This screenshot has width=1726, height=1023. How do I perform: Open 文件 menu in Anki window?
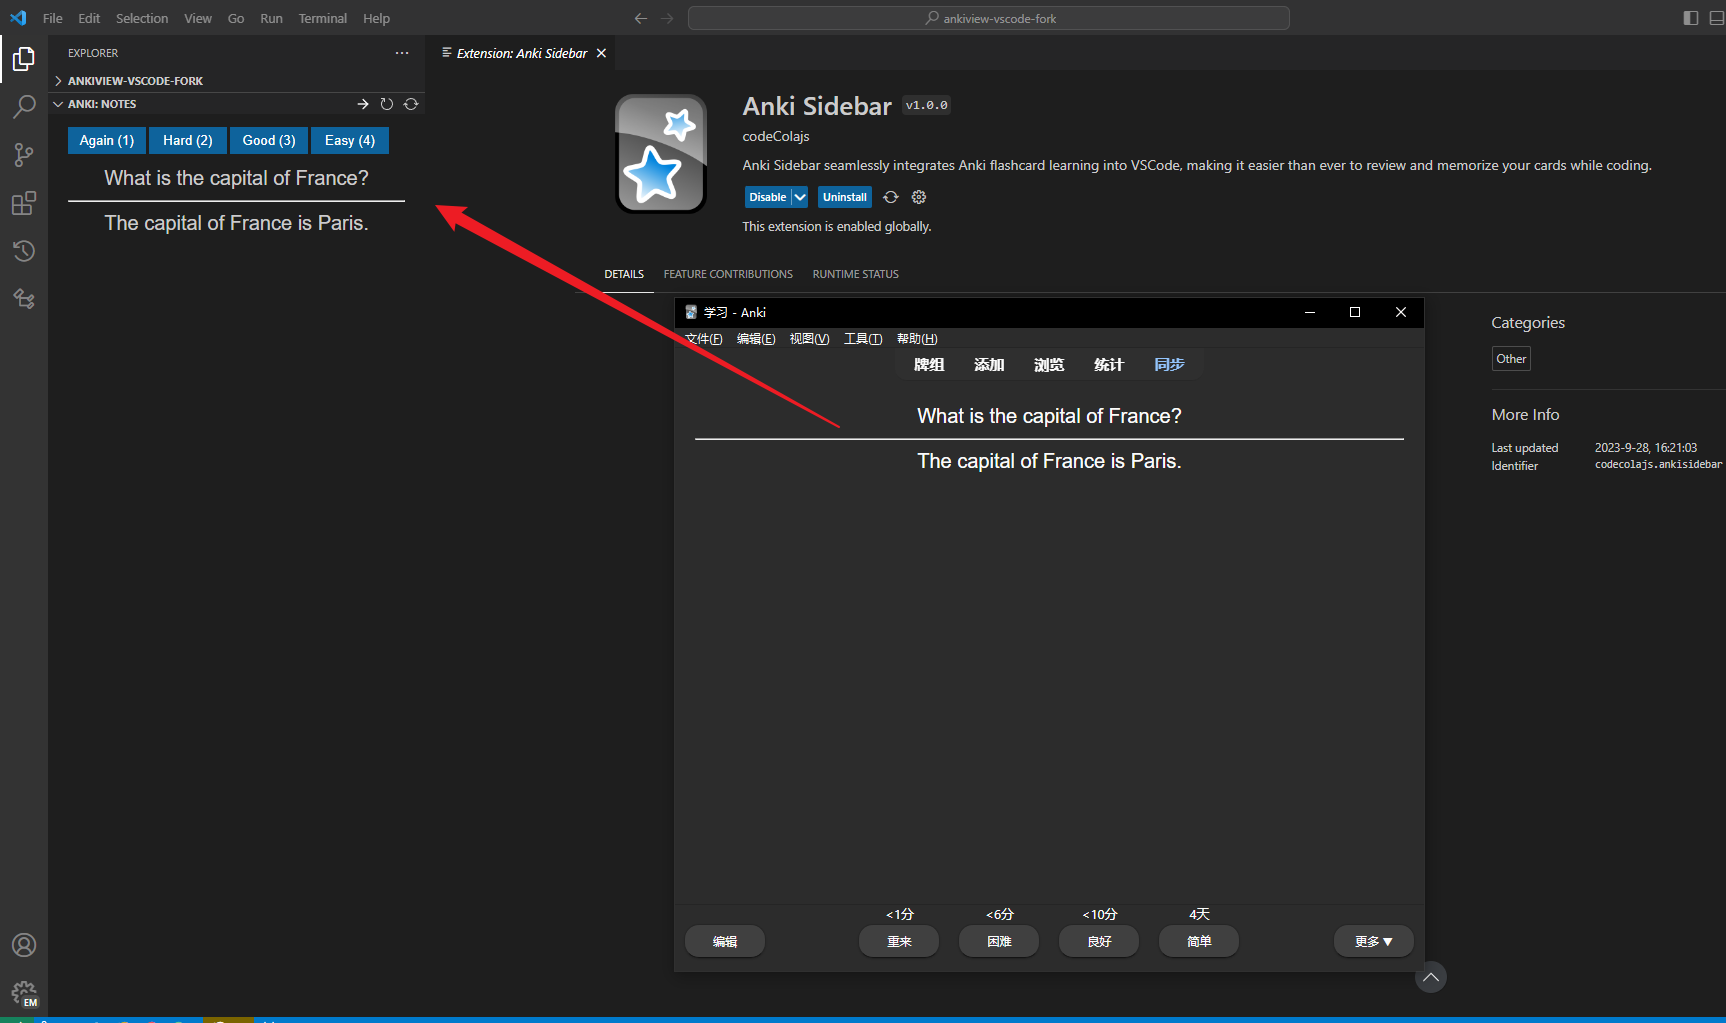[x=704, y=339]
